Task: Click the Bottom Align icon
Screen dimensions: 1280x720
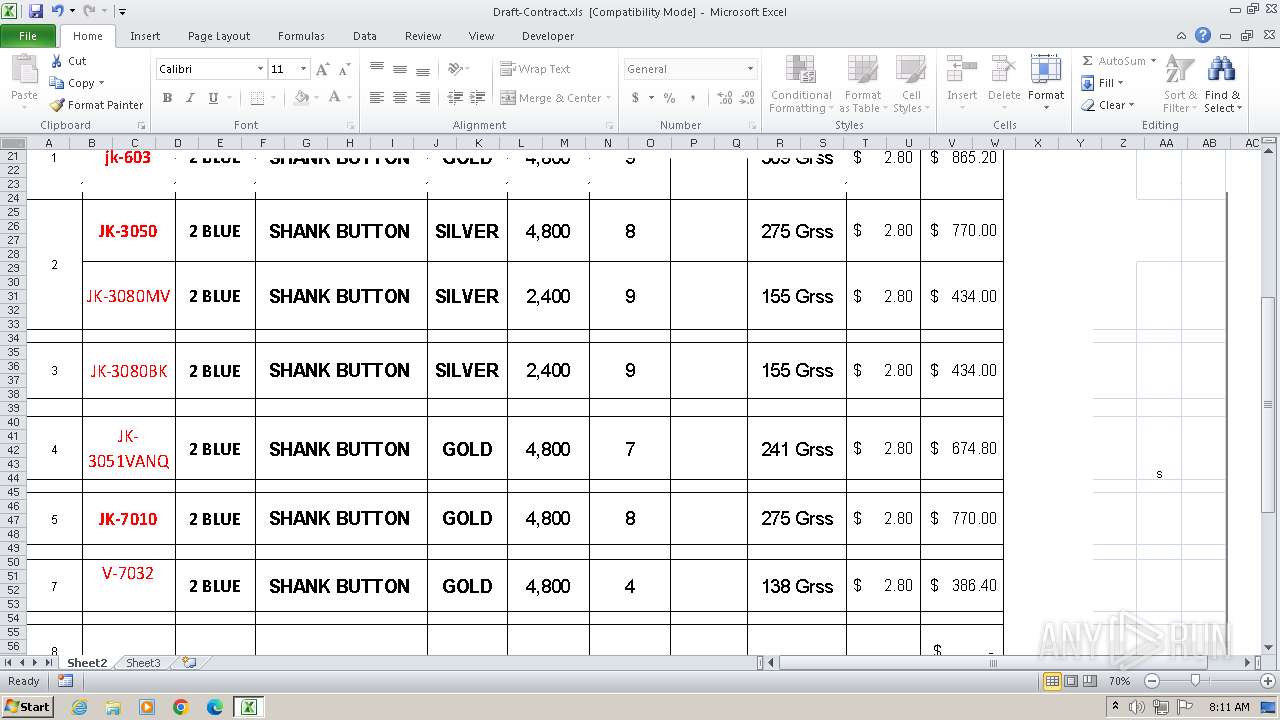Action: tap(423, 69)
